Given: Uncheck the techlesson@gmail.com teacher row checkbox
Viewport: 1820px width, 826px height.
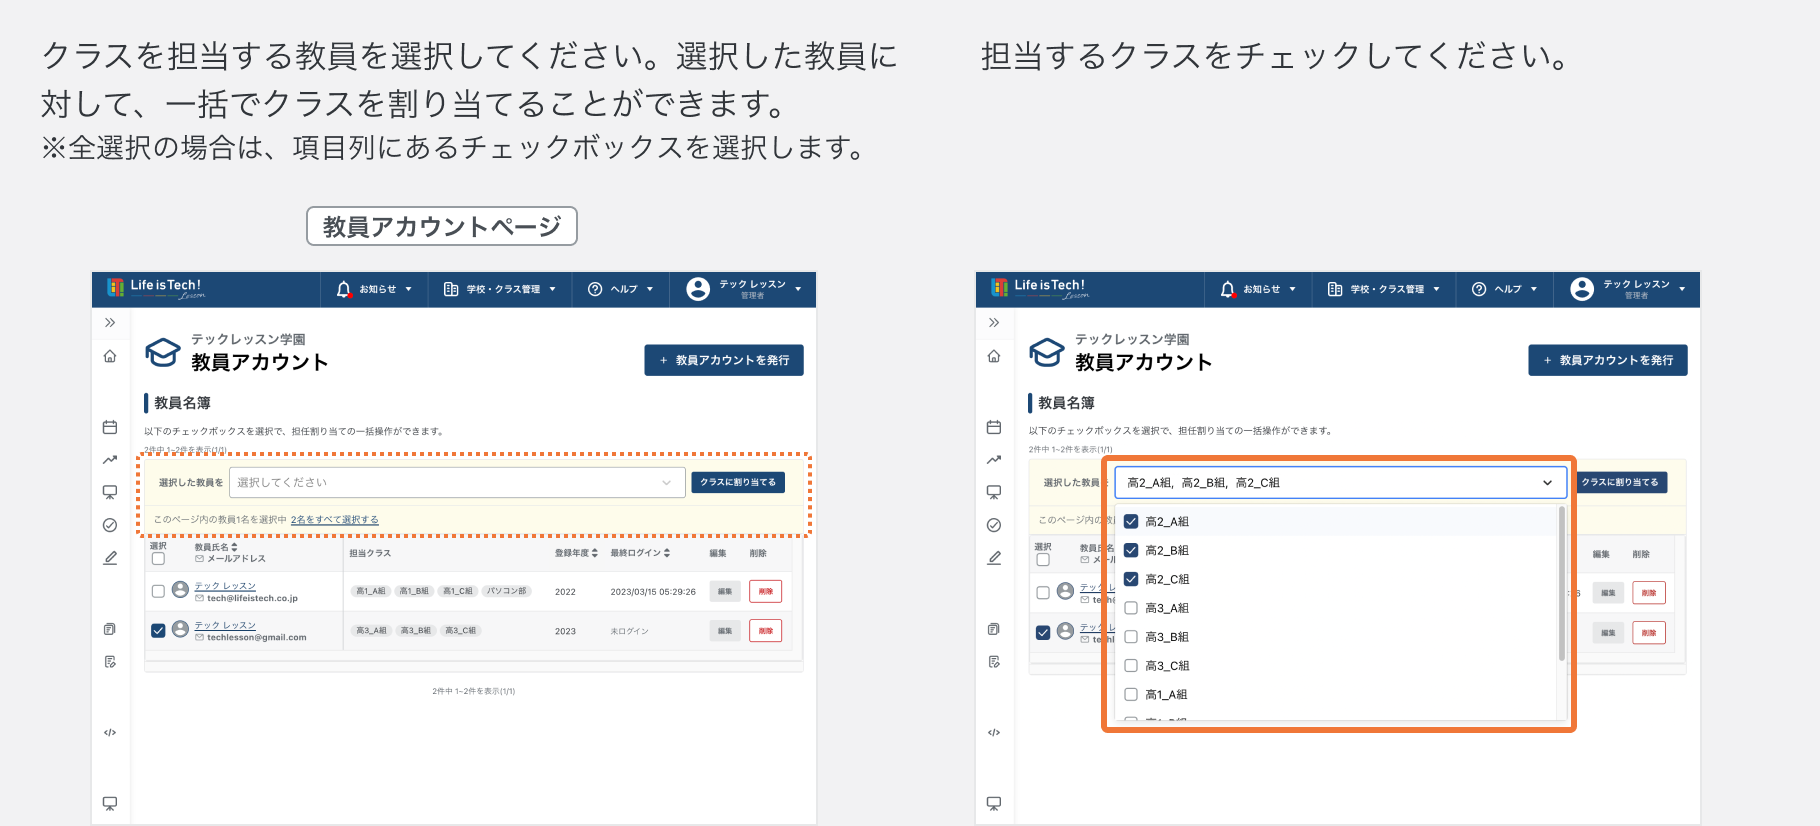Looking at the screenshot, I should click(x=158, y=630).
